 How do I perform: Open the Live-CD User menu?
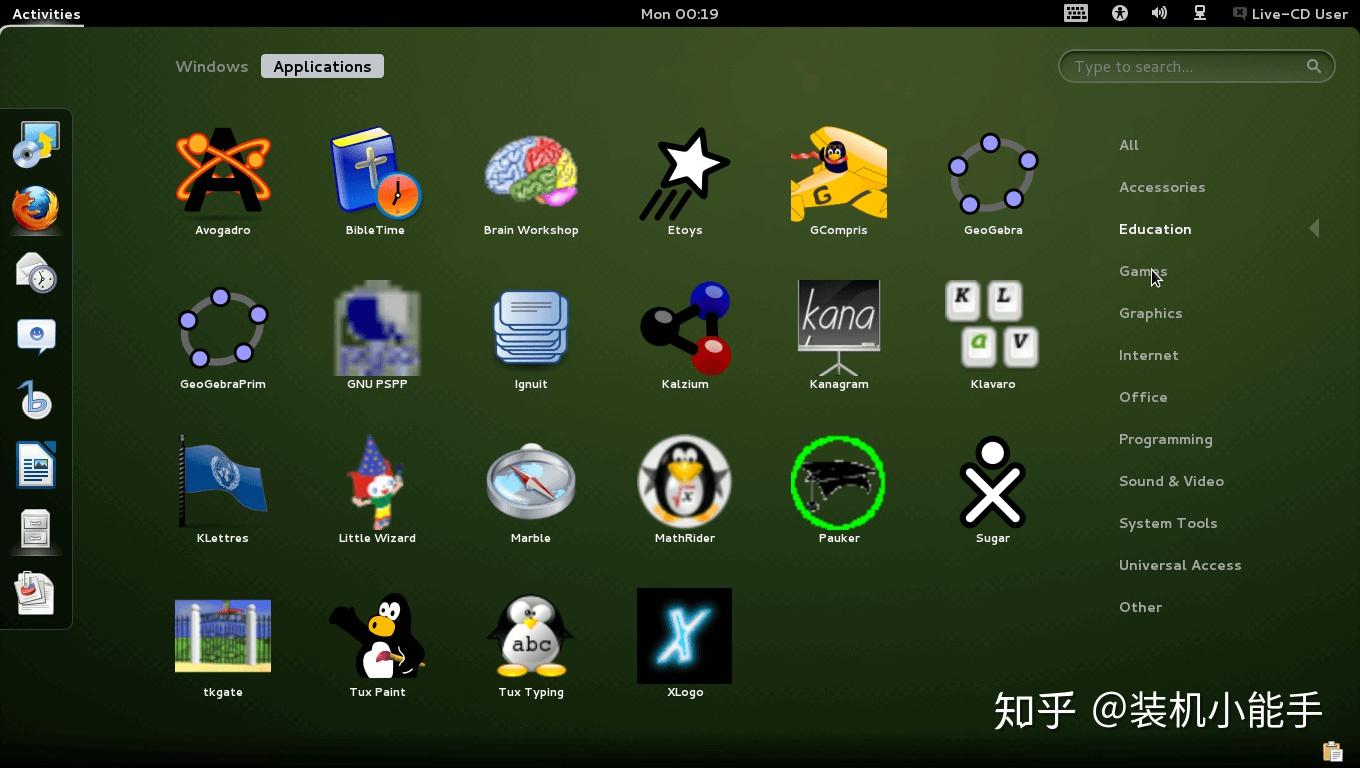[x=1290, y=14]
